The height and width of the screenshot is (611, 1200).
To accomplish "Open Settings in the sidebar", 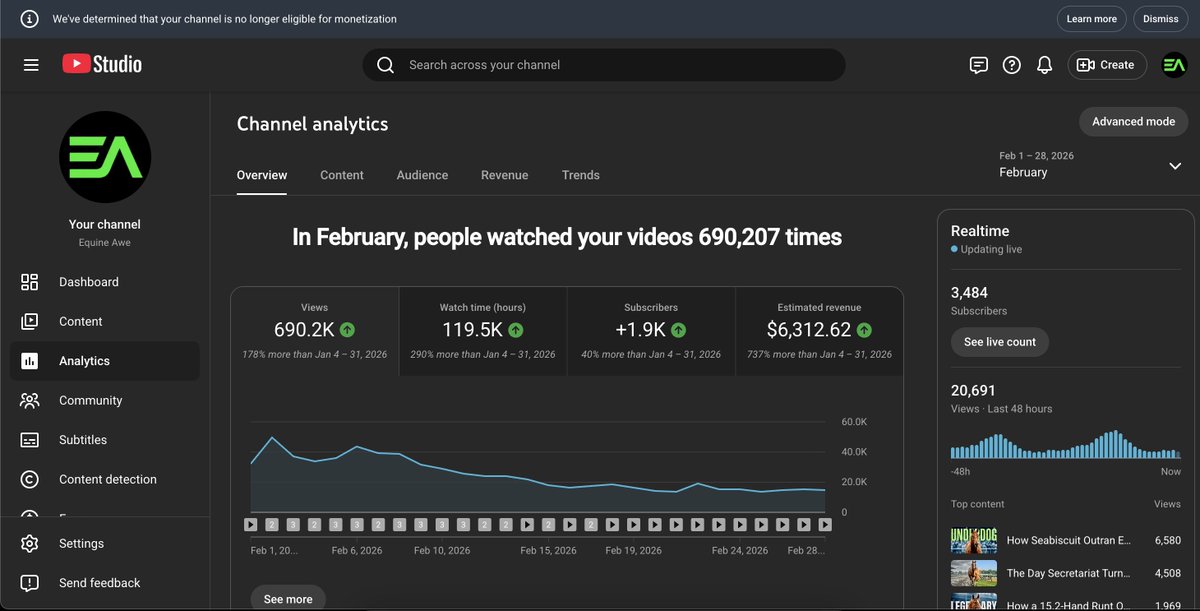I will 105,543.
